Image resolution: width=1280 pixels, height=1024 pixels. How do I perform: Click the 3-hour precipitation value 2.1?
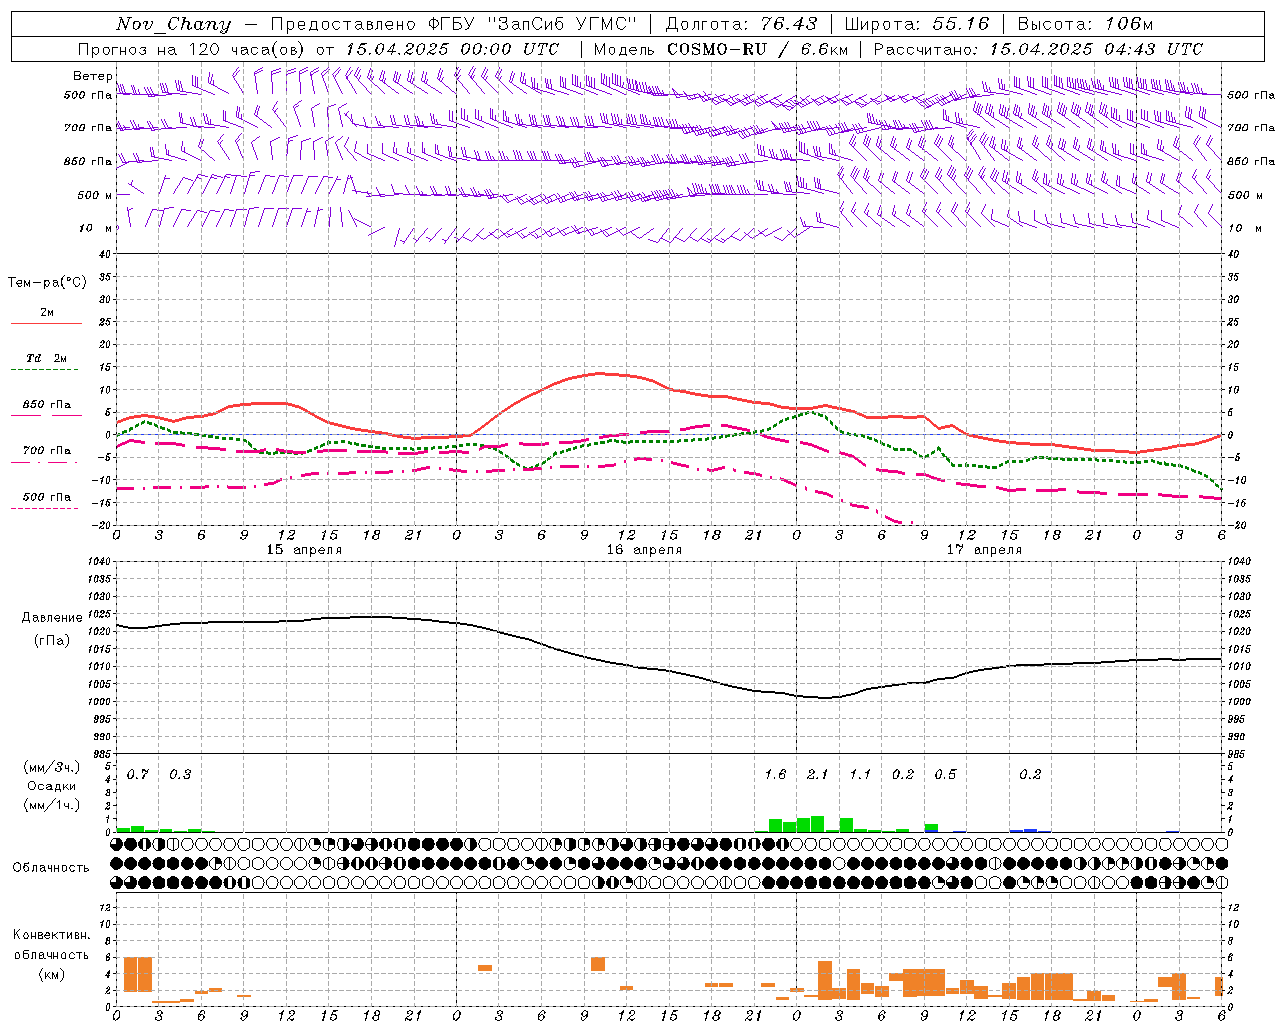(x=818, y=775)
